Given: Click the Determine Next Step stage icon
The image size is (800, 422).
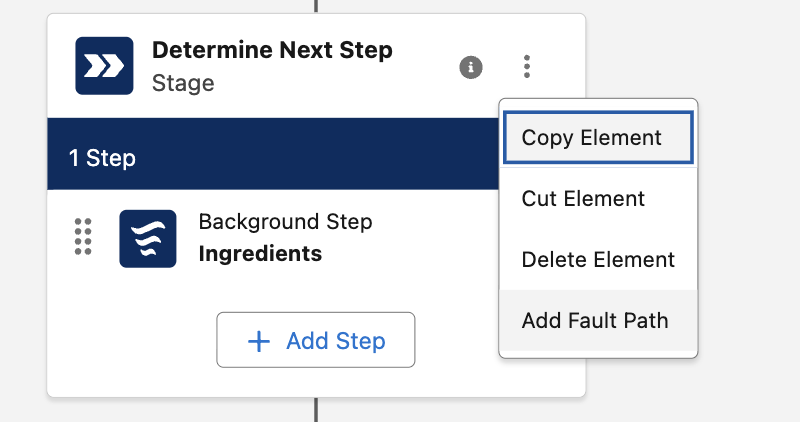Looking at the screenshot, I should (x=104, y=66).
